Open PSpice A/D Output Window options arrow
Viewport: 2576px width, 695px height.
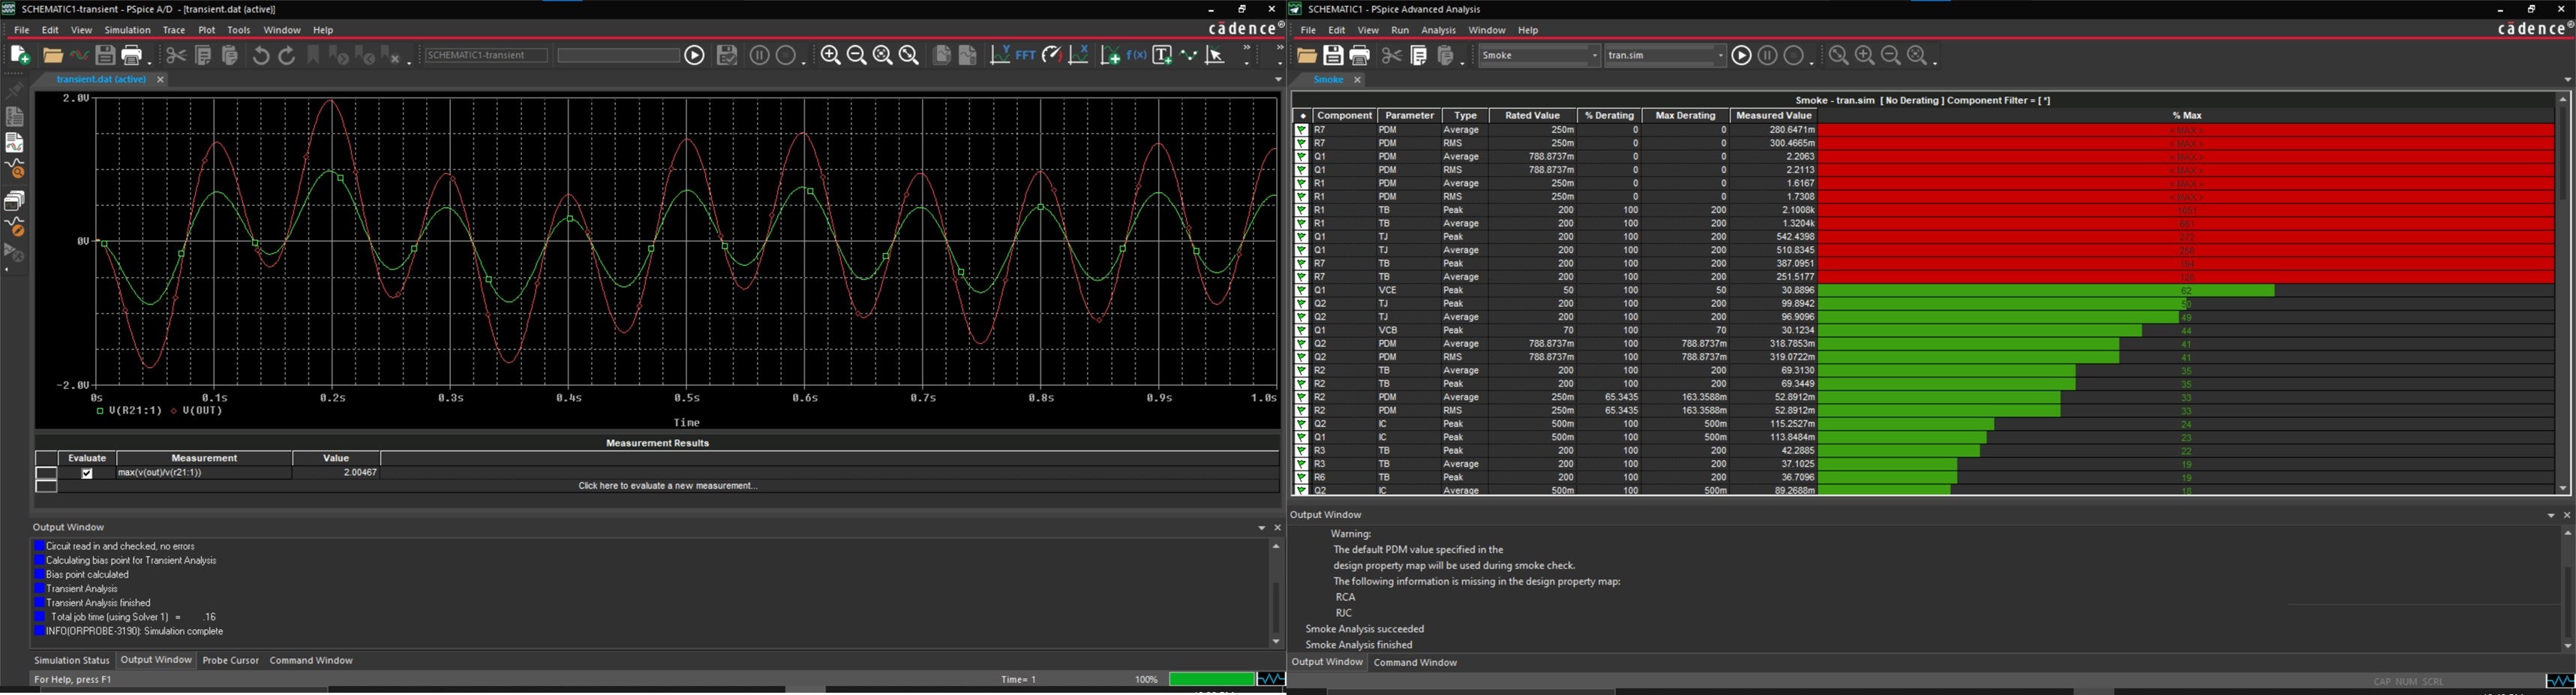coord(1261,528)
